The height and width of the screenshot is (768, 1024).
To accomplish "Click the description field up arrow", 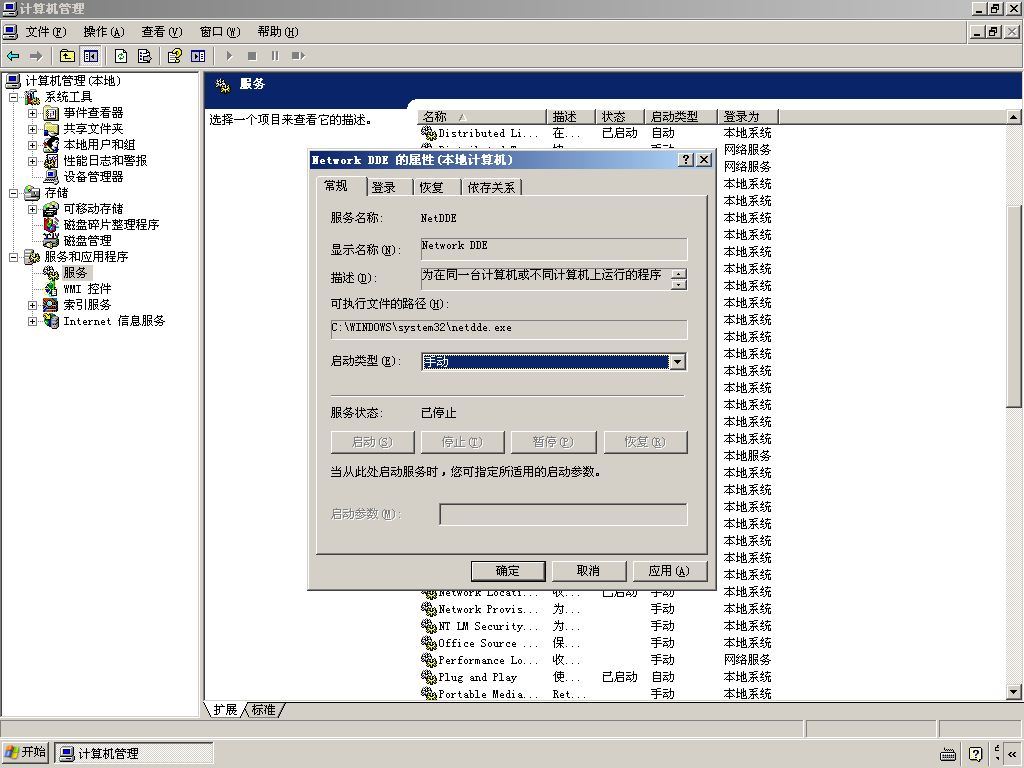I will coord(679,274).
